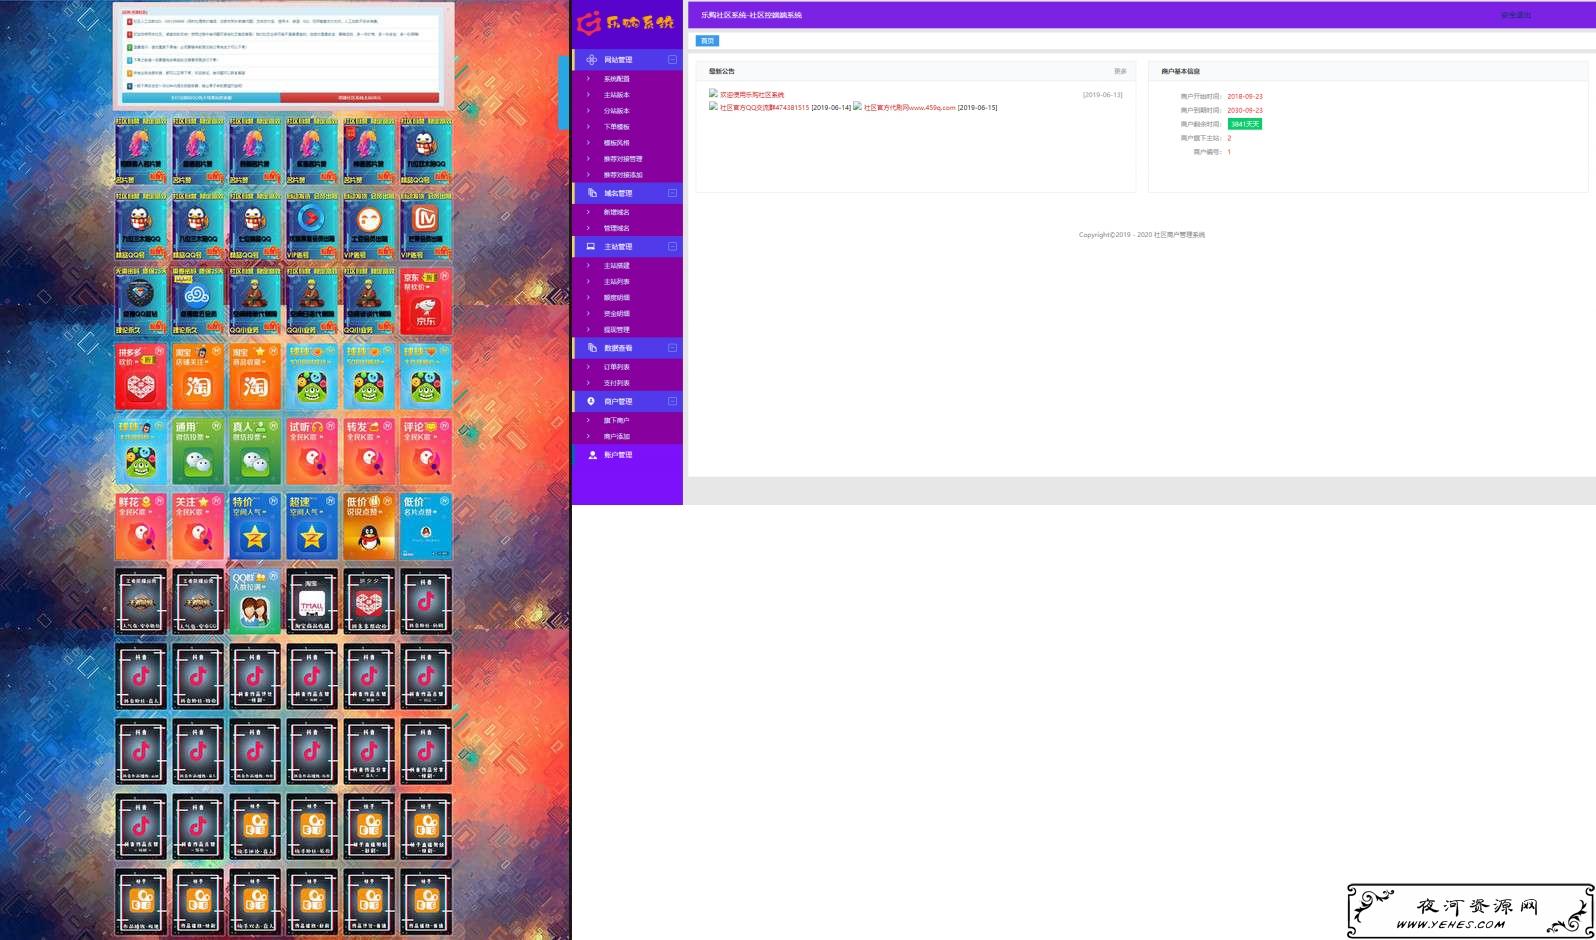The height and width of the screenshot is (940, 1596).
Task: Open the 淘宝 TMALL product tile
Action: tap(312, 602)
